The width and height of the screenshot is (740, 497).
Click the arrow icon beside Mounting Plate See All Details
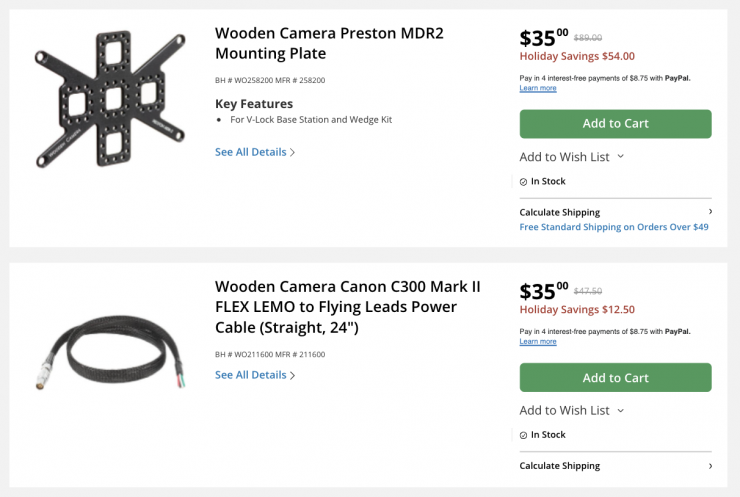click(x=293, y=153)
